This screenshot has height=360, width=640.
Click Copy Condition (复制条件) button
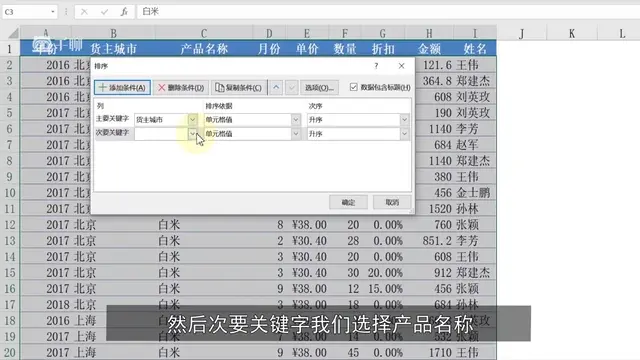tap(239, 87)
